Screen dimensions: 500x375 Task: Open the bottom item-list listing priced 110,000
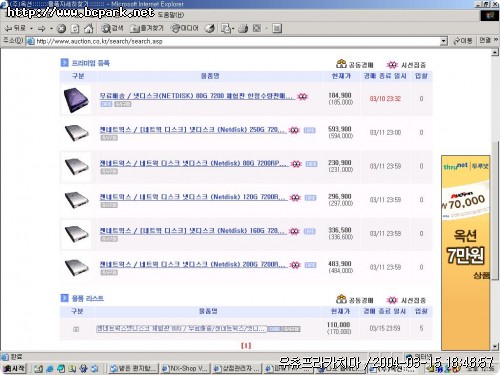182,329
